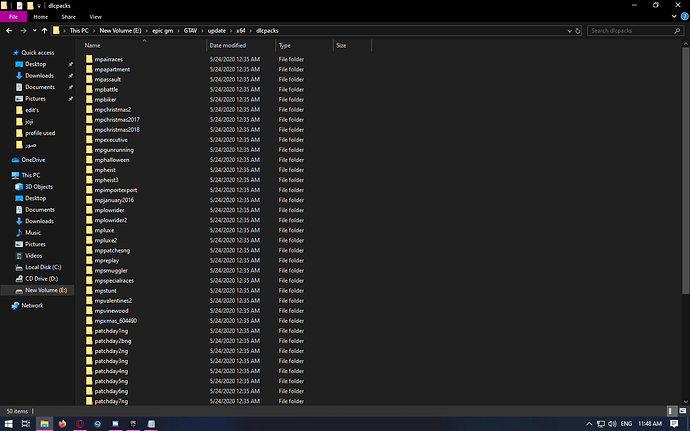
Task: Select the OneDrive cloud icon in sidebar
Action: pyautogui.click(x=15, y=159)
